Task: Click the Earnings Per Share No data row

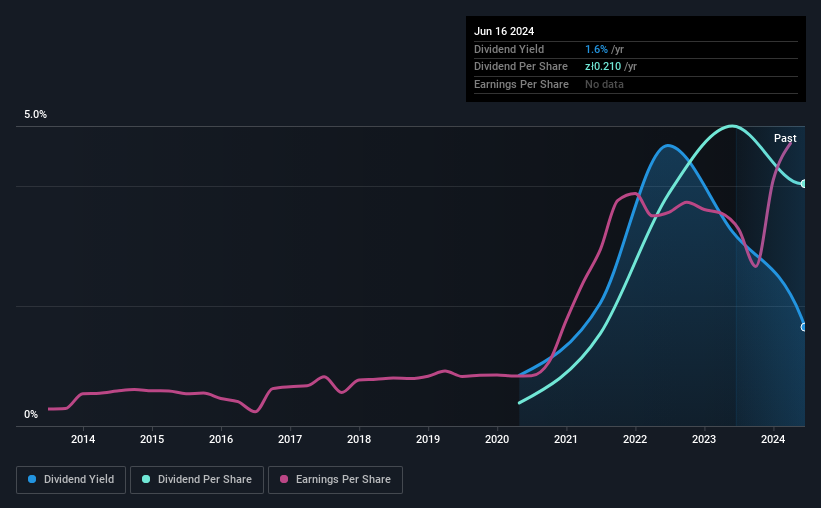Action: coord(636,84)
